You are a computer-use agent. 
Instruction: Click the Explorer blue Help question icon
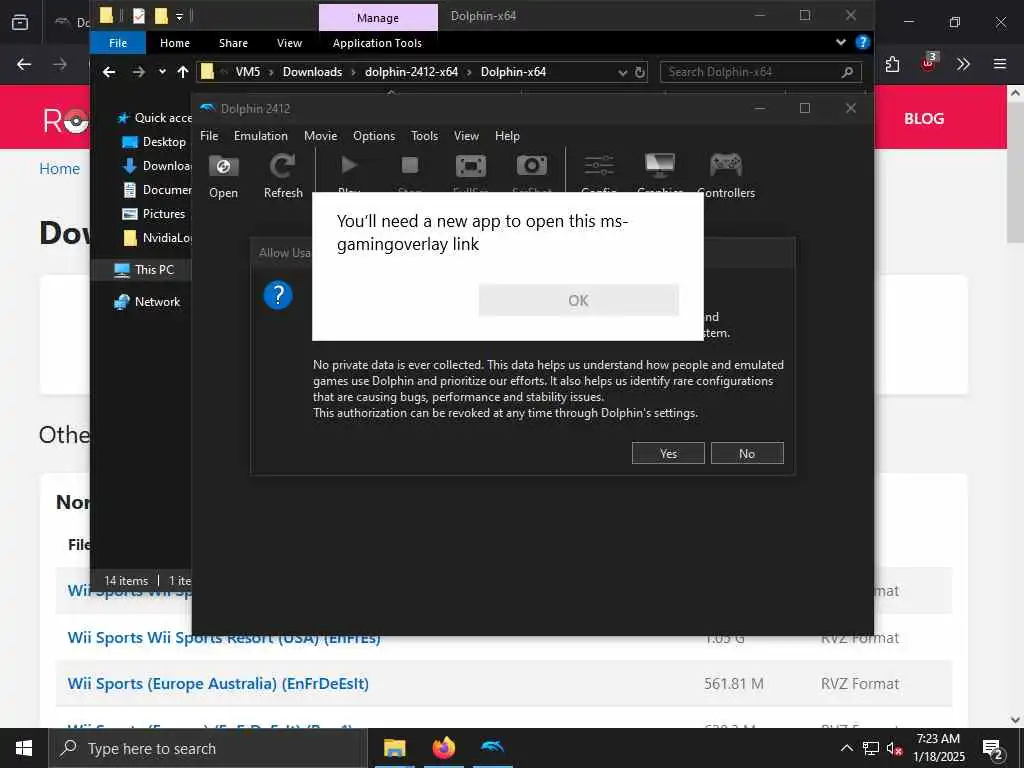click(863, 42)
